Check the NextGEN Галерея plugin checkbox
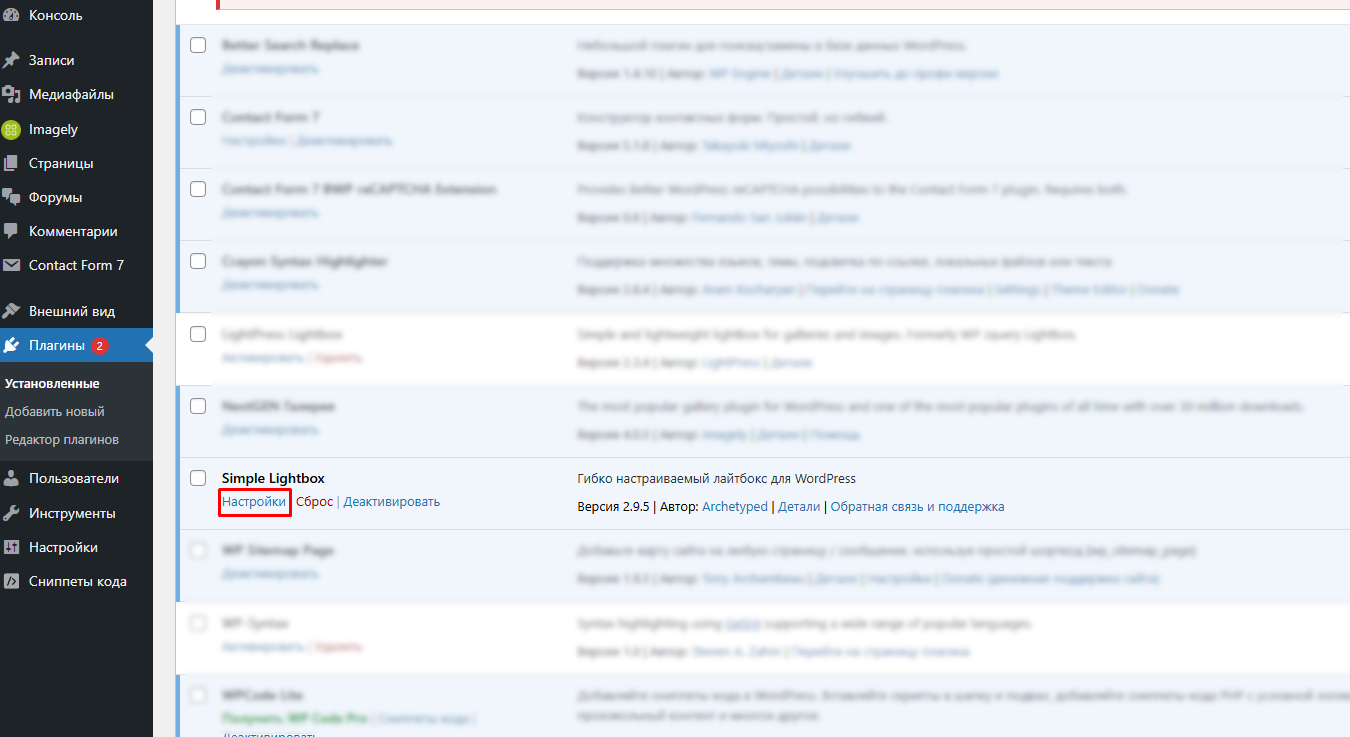 pos(198,406)
